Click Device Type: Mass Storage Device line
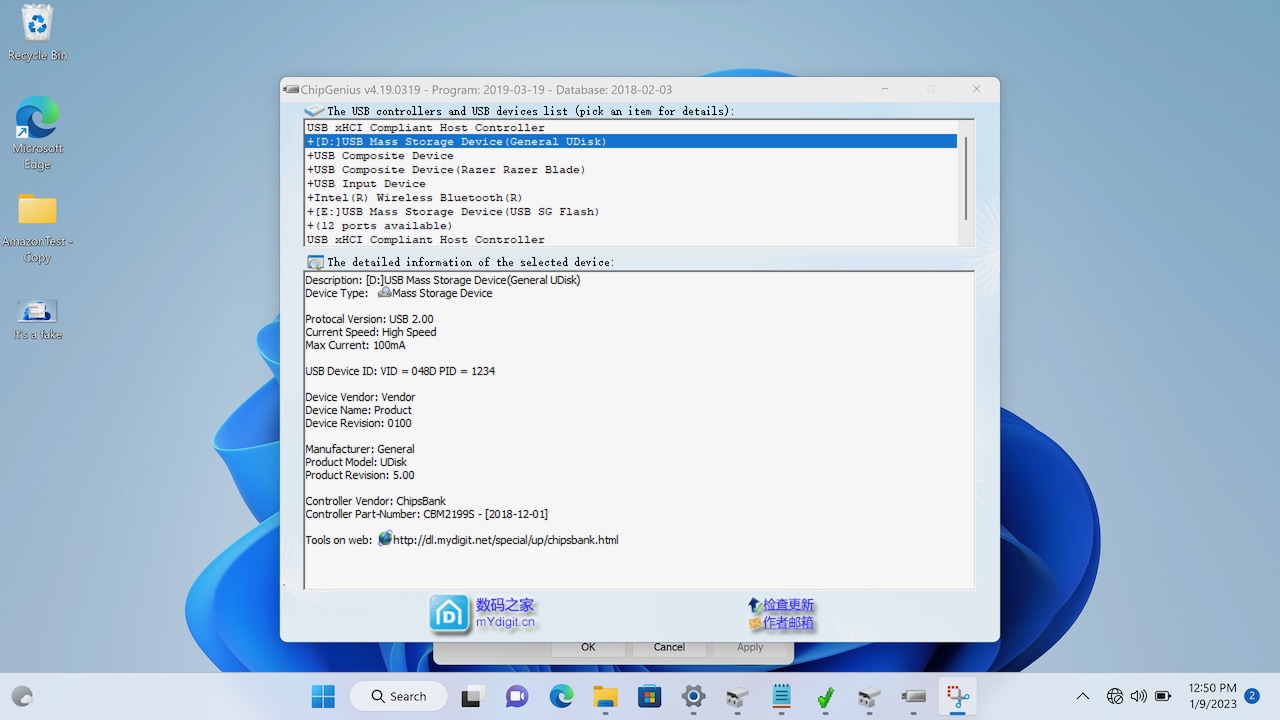 (399, 293)
